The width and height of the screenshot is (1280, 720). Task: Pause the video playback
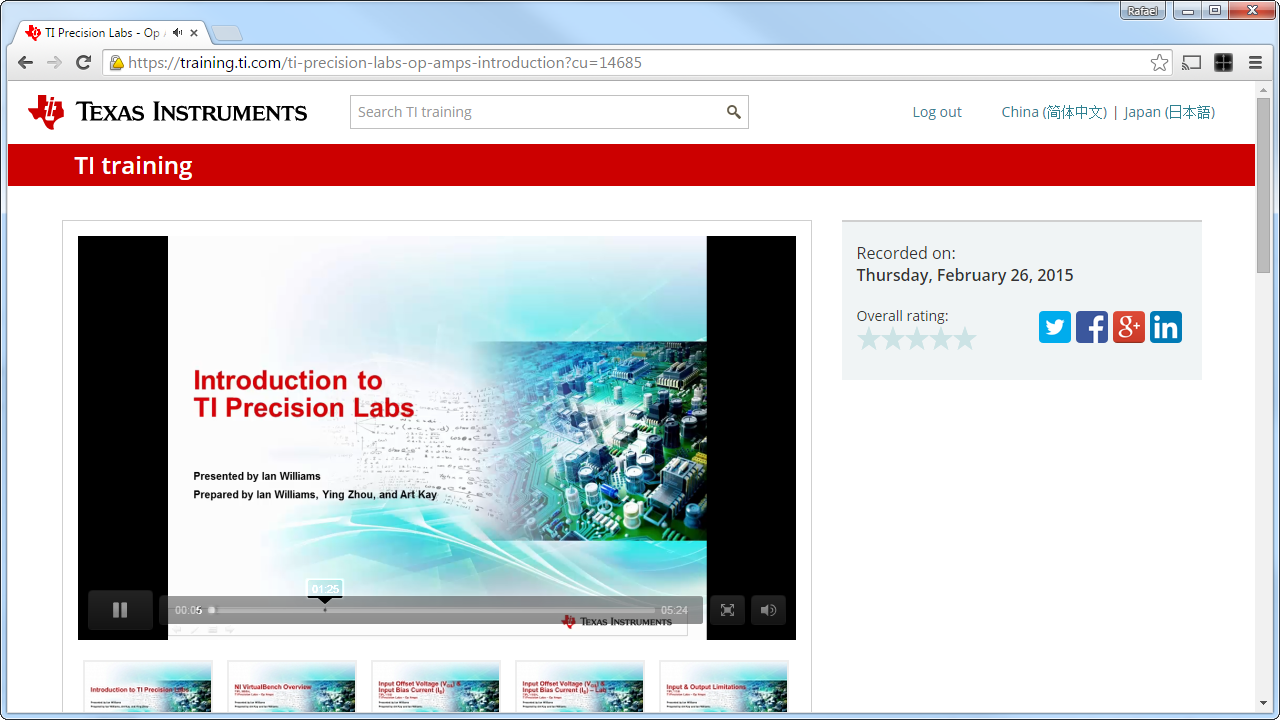coord(120,610)
